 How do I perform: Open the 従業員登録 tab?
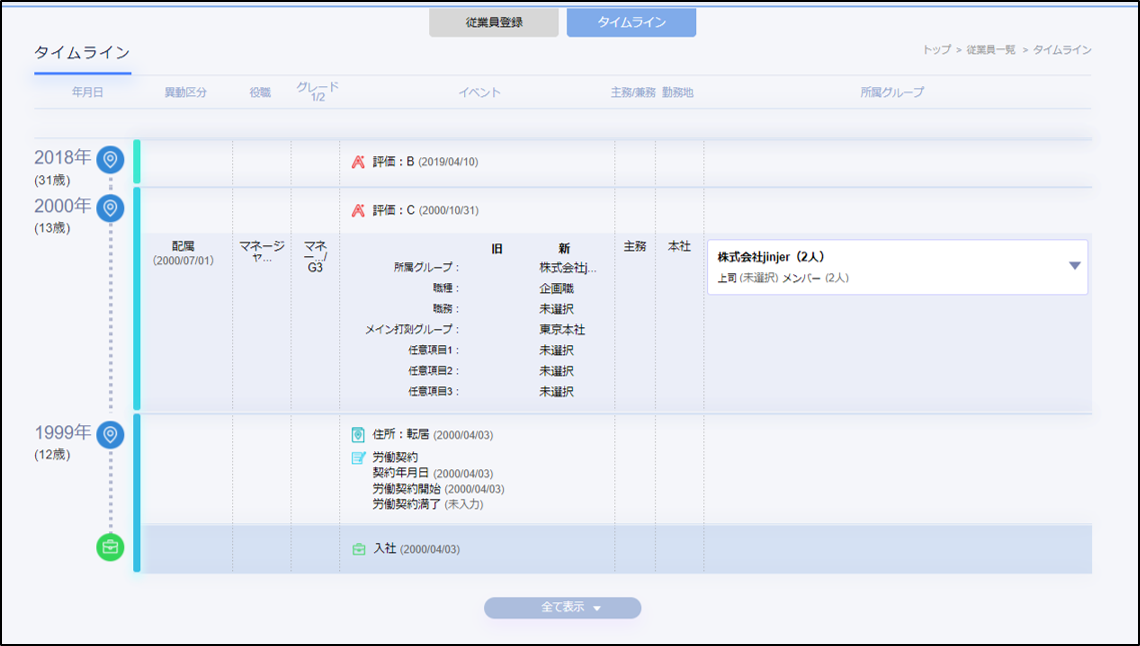[x=494, y=23]
